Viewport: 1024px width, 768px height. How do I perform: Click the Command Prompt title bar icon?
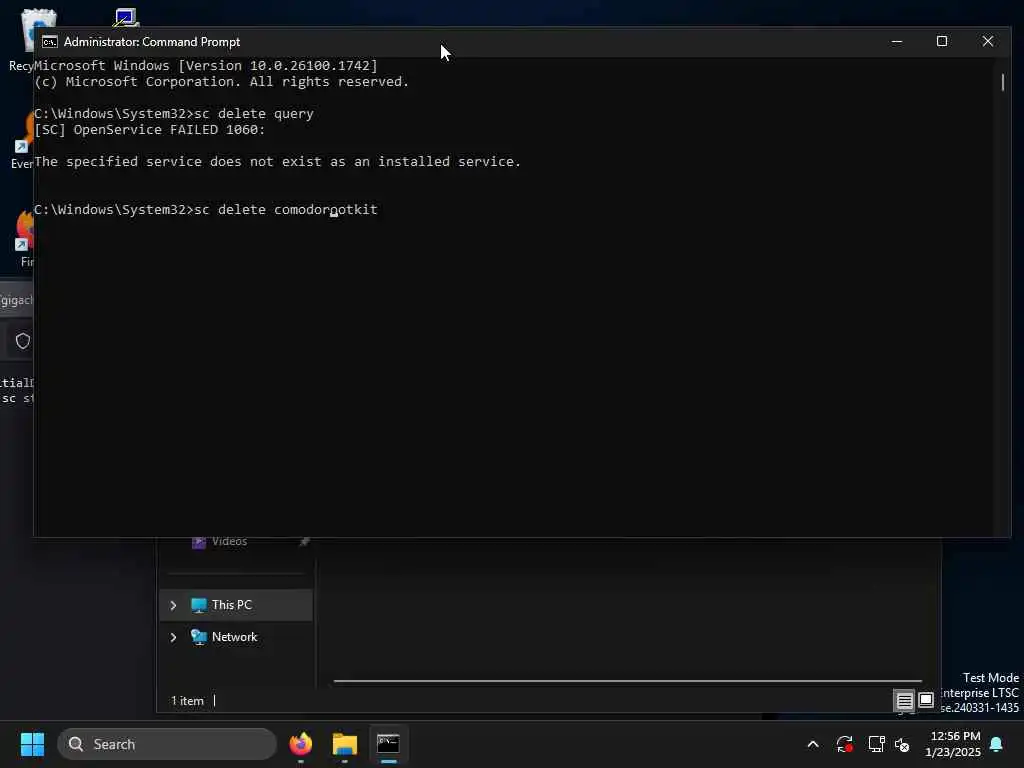pyautogui.click(x=50, y=42)
